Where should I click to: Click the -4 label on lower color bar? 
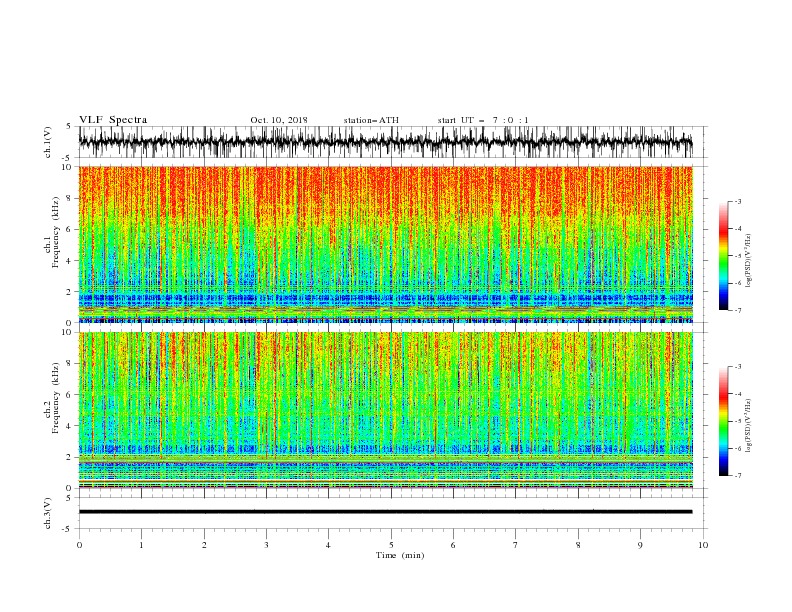tap(738, 394)
